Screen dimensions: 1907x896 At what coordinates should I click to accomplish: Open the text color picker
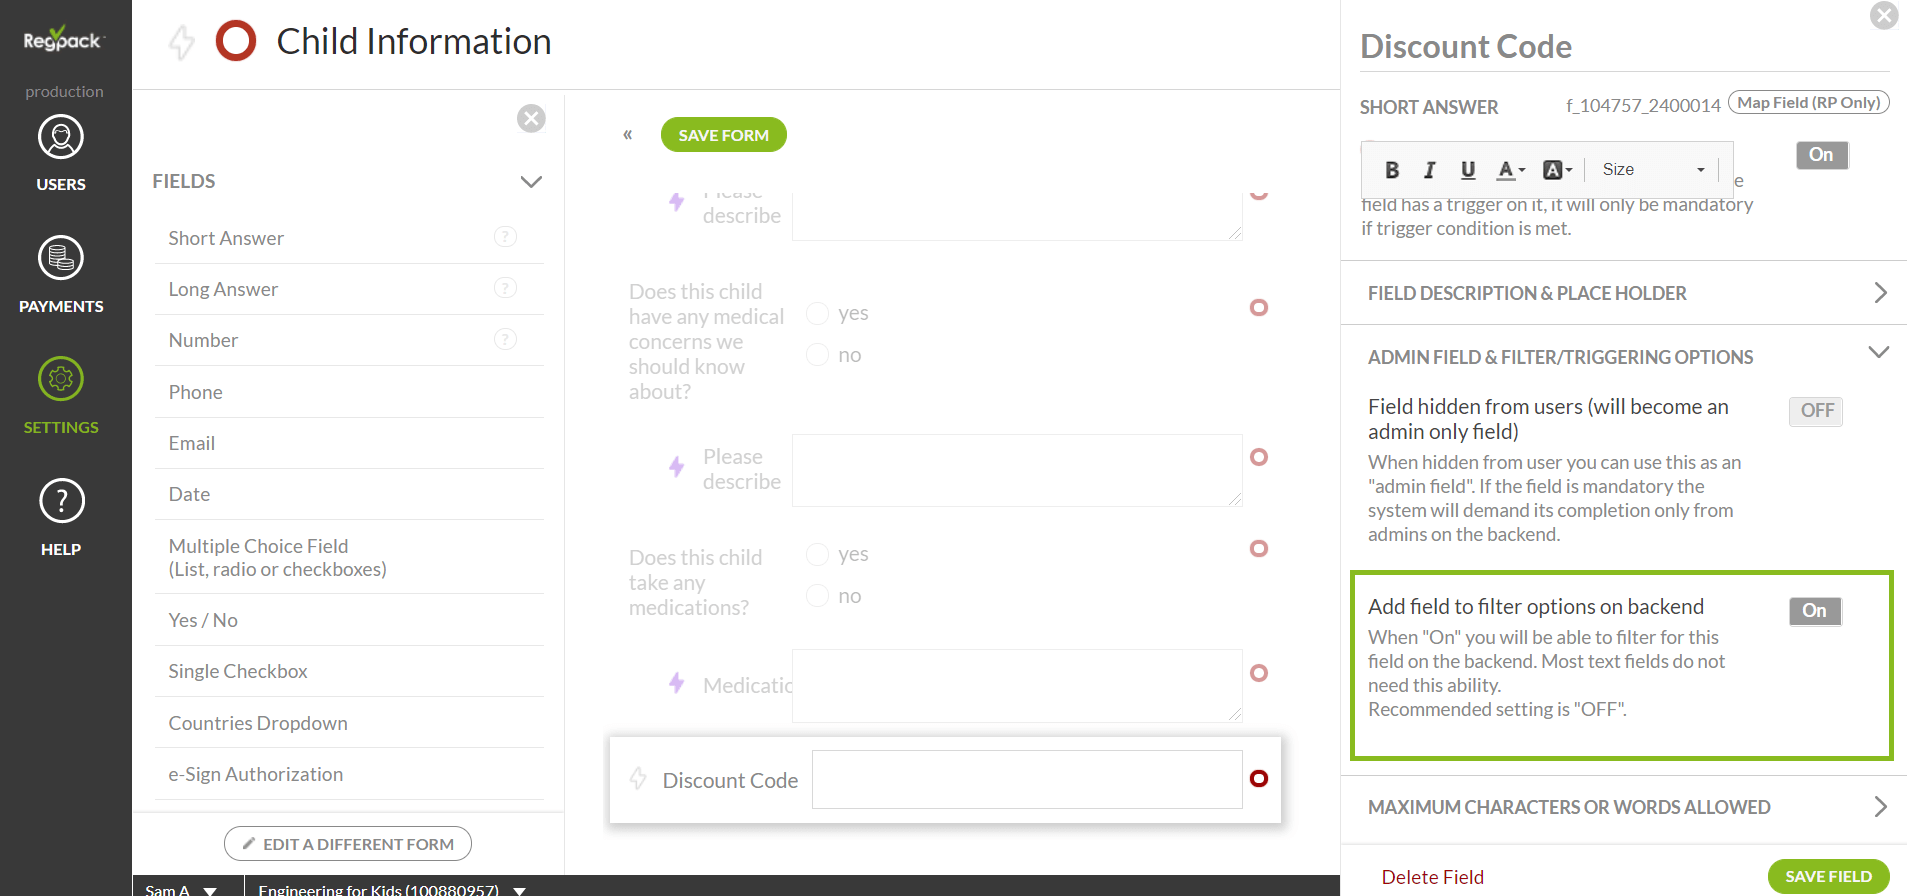[1509, 170]
